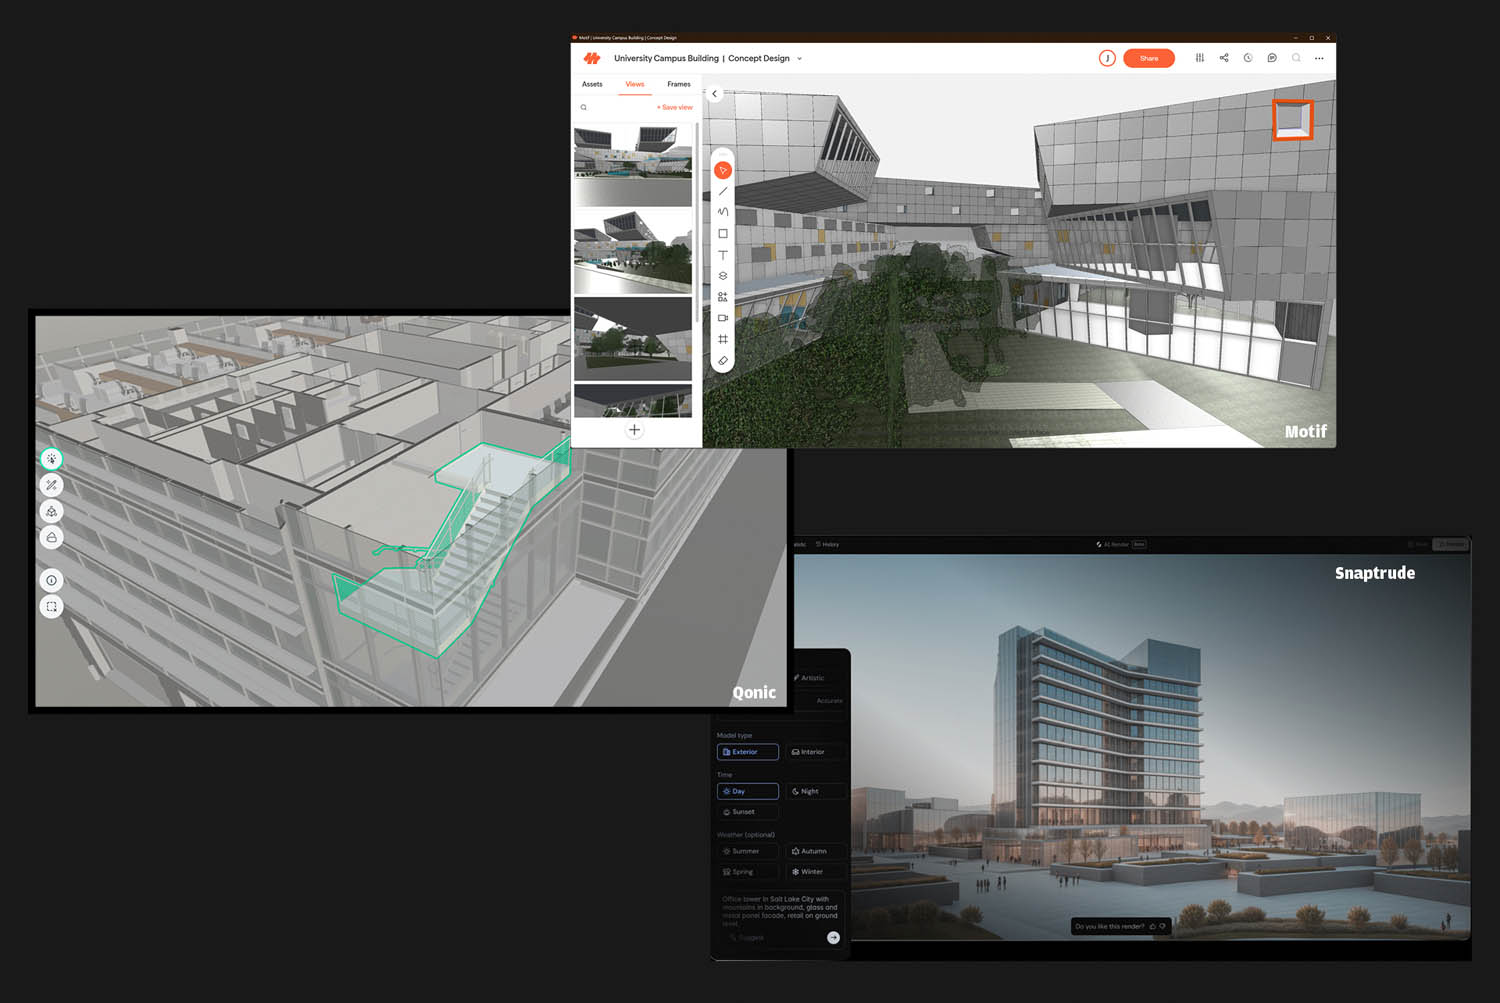The width and height of the screenshot is (1500, 1003).
Task: Click the search magnifier in Motif header
Action: [1296, 58]
